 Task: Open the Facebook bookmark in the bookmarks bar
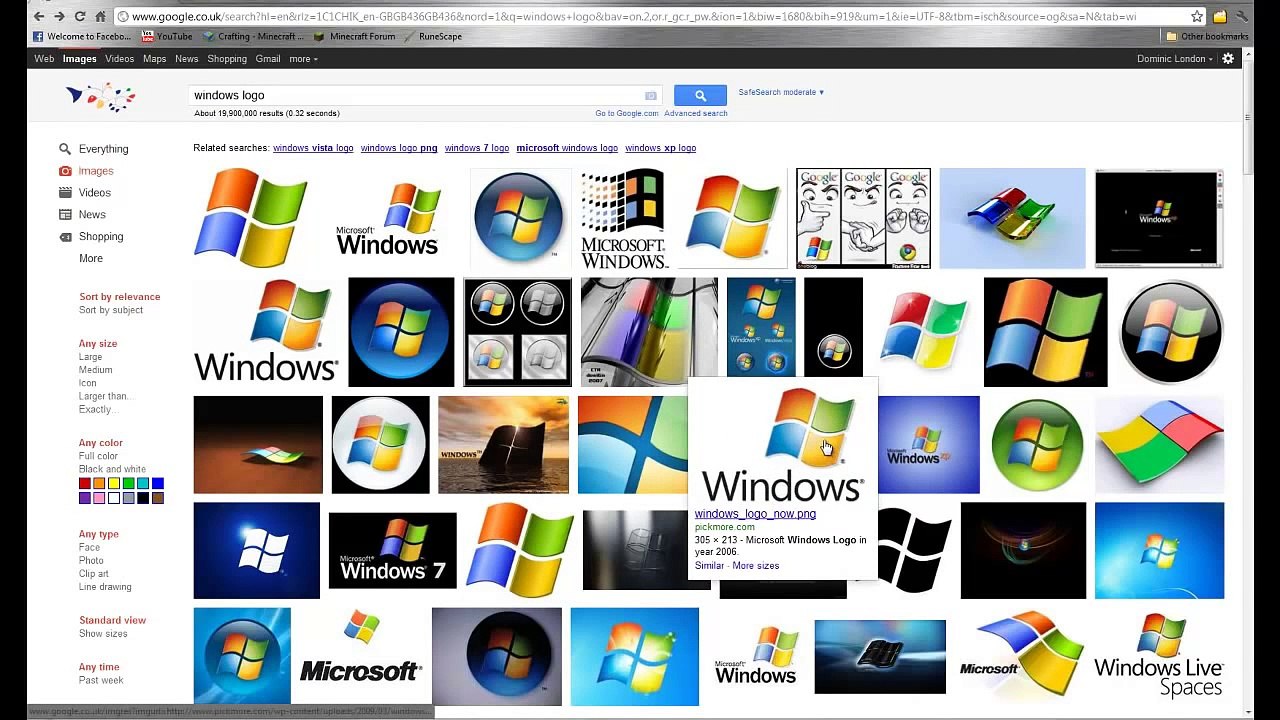pos(83,37)
